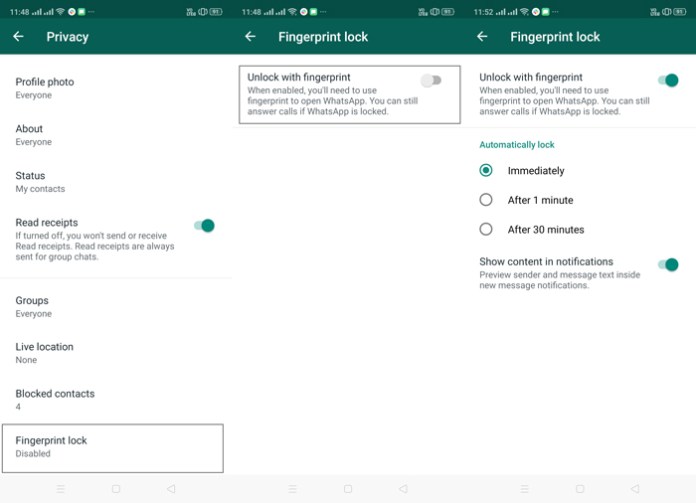The height and width of the screenshot is (503, 696).
Task: Tap Android back triangle below Privacy screen
Action: pos(171,489)
